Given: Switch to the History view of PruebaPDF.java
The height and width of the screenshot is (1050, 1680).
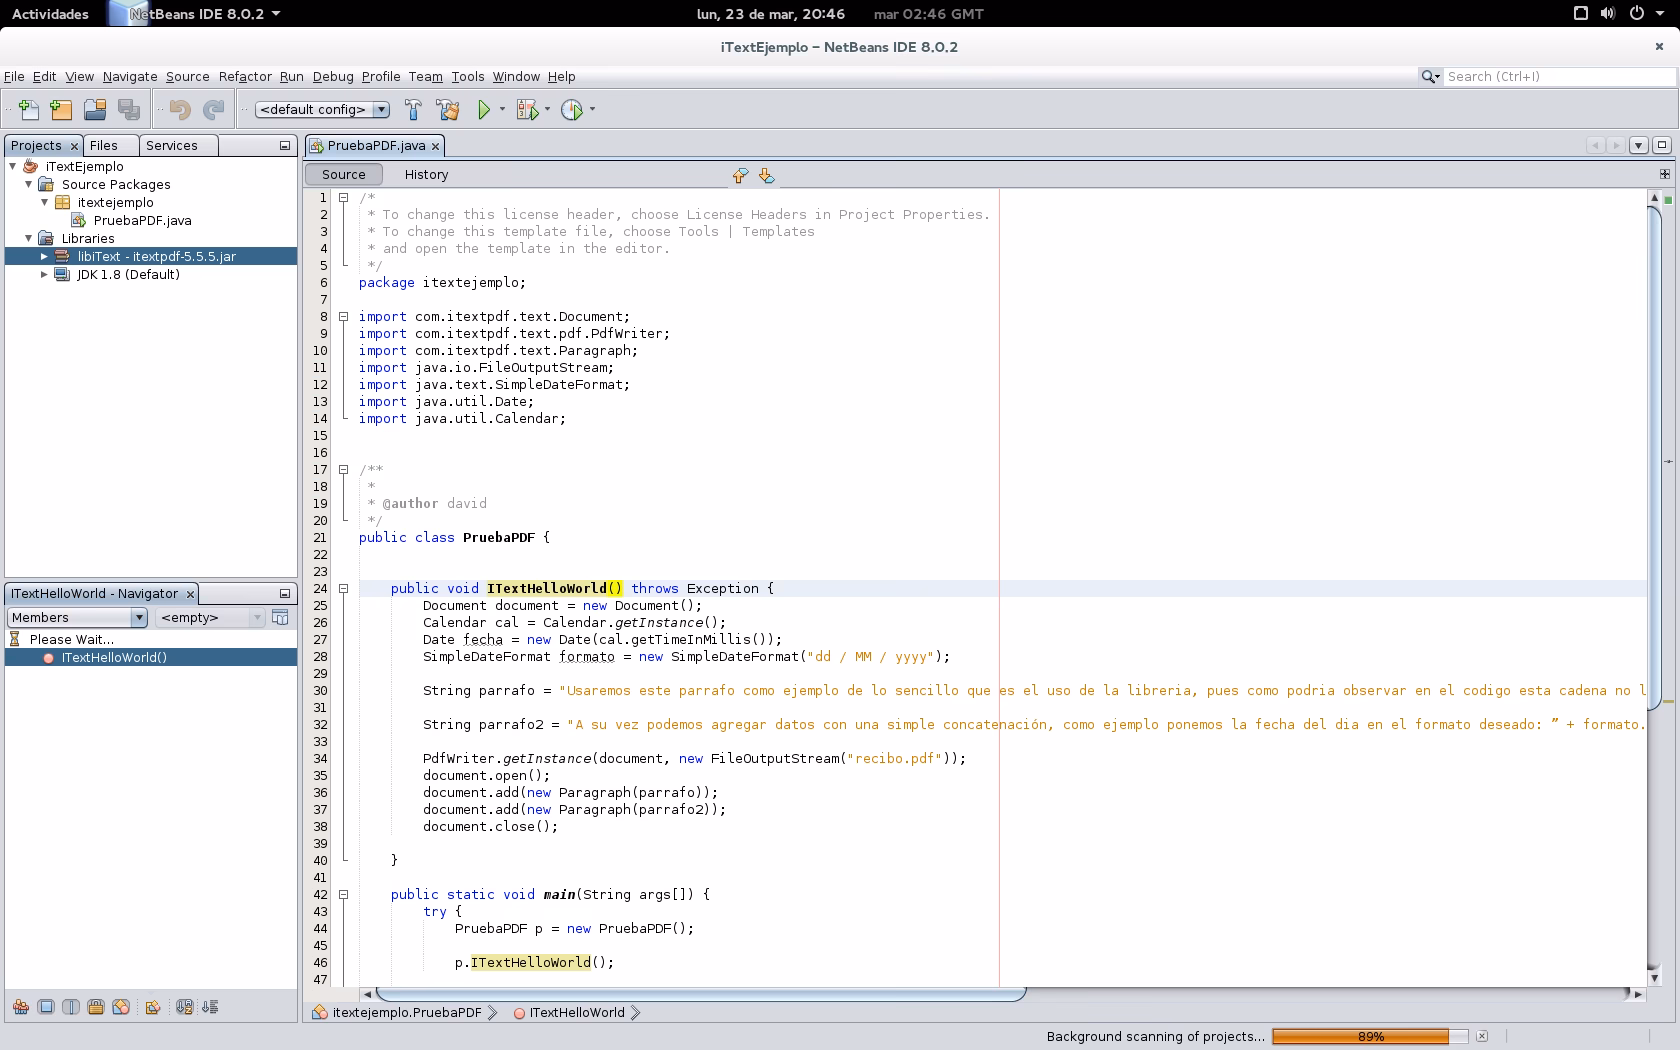Looking at the screenshot, I should click(x=426, y=174).
